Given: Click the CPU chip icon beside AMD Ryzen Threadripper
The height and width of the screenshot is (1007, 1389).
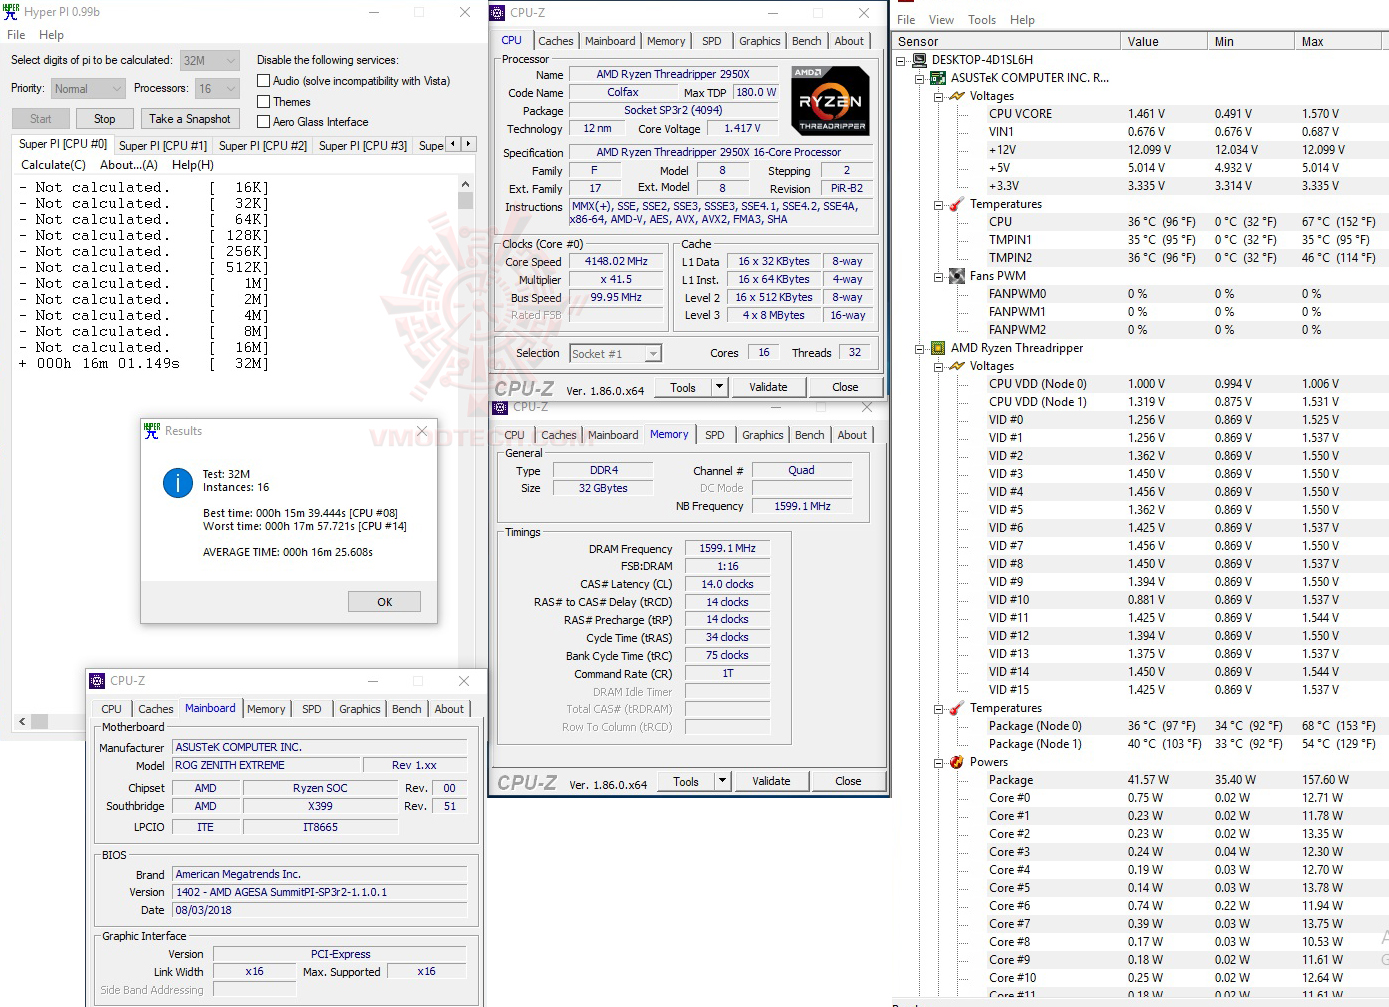Looking at the screenshot, I should (x=938, y=348).
